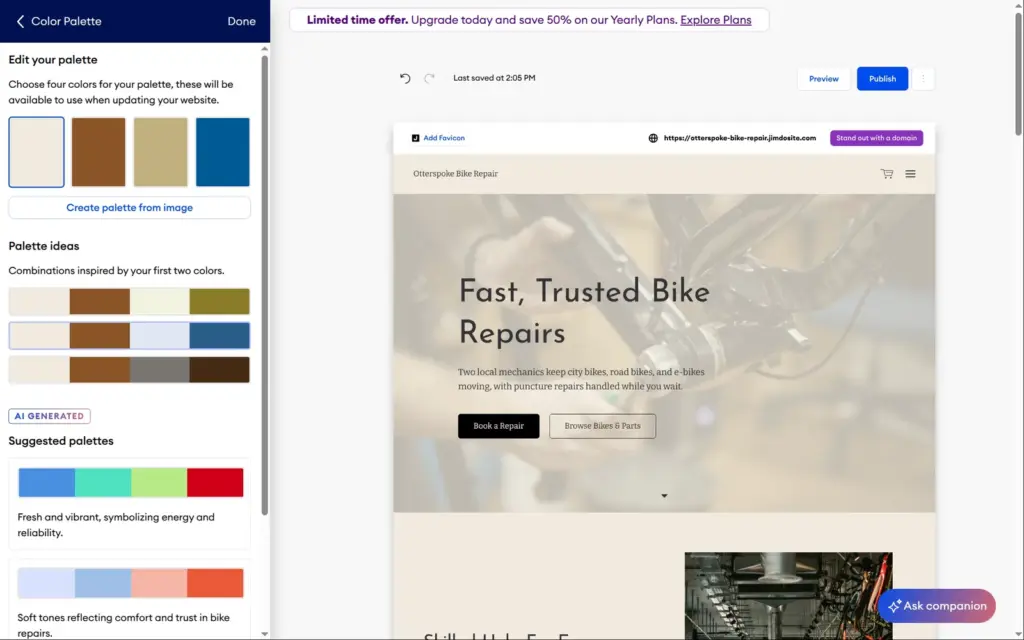1024x640 pixels.
Task: Click the left panel scrollbar
Action: click(264, 286)
